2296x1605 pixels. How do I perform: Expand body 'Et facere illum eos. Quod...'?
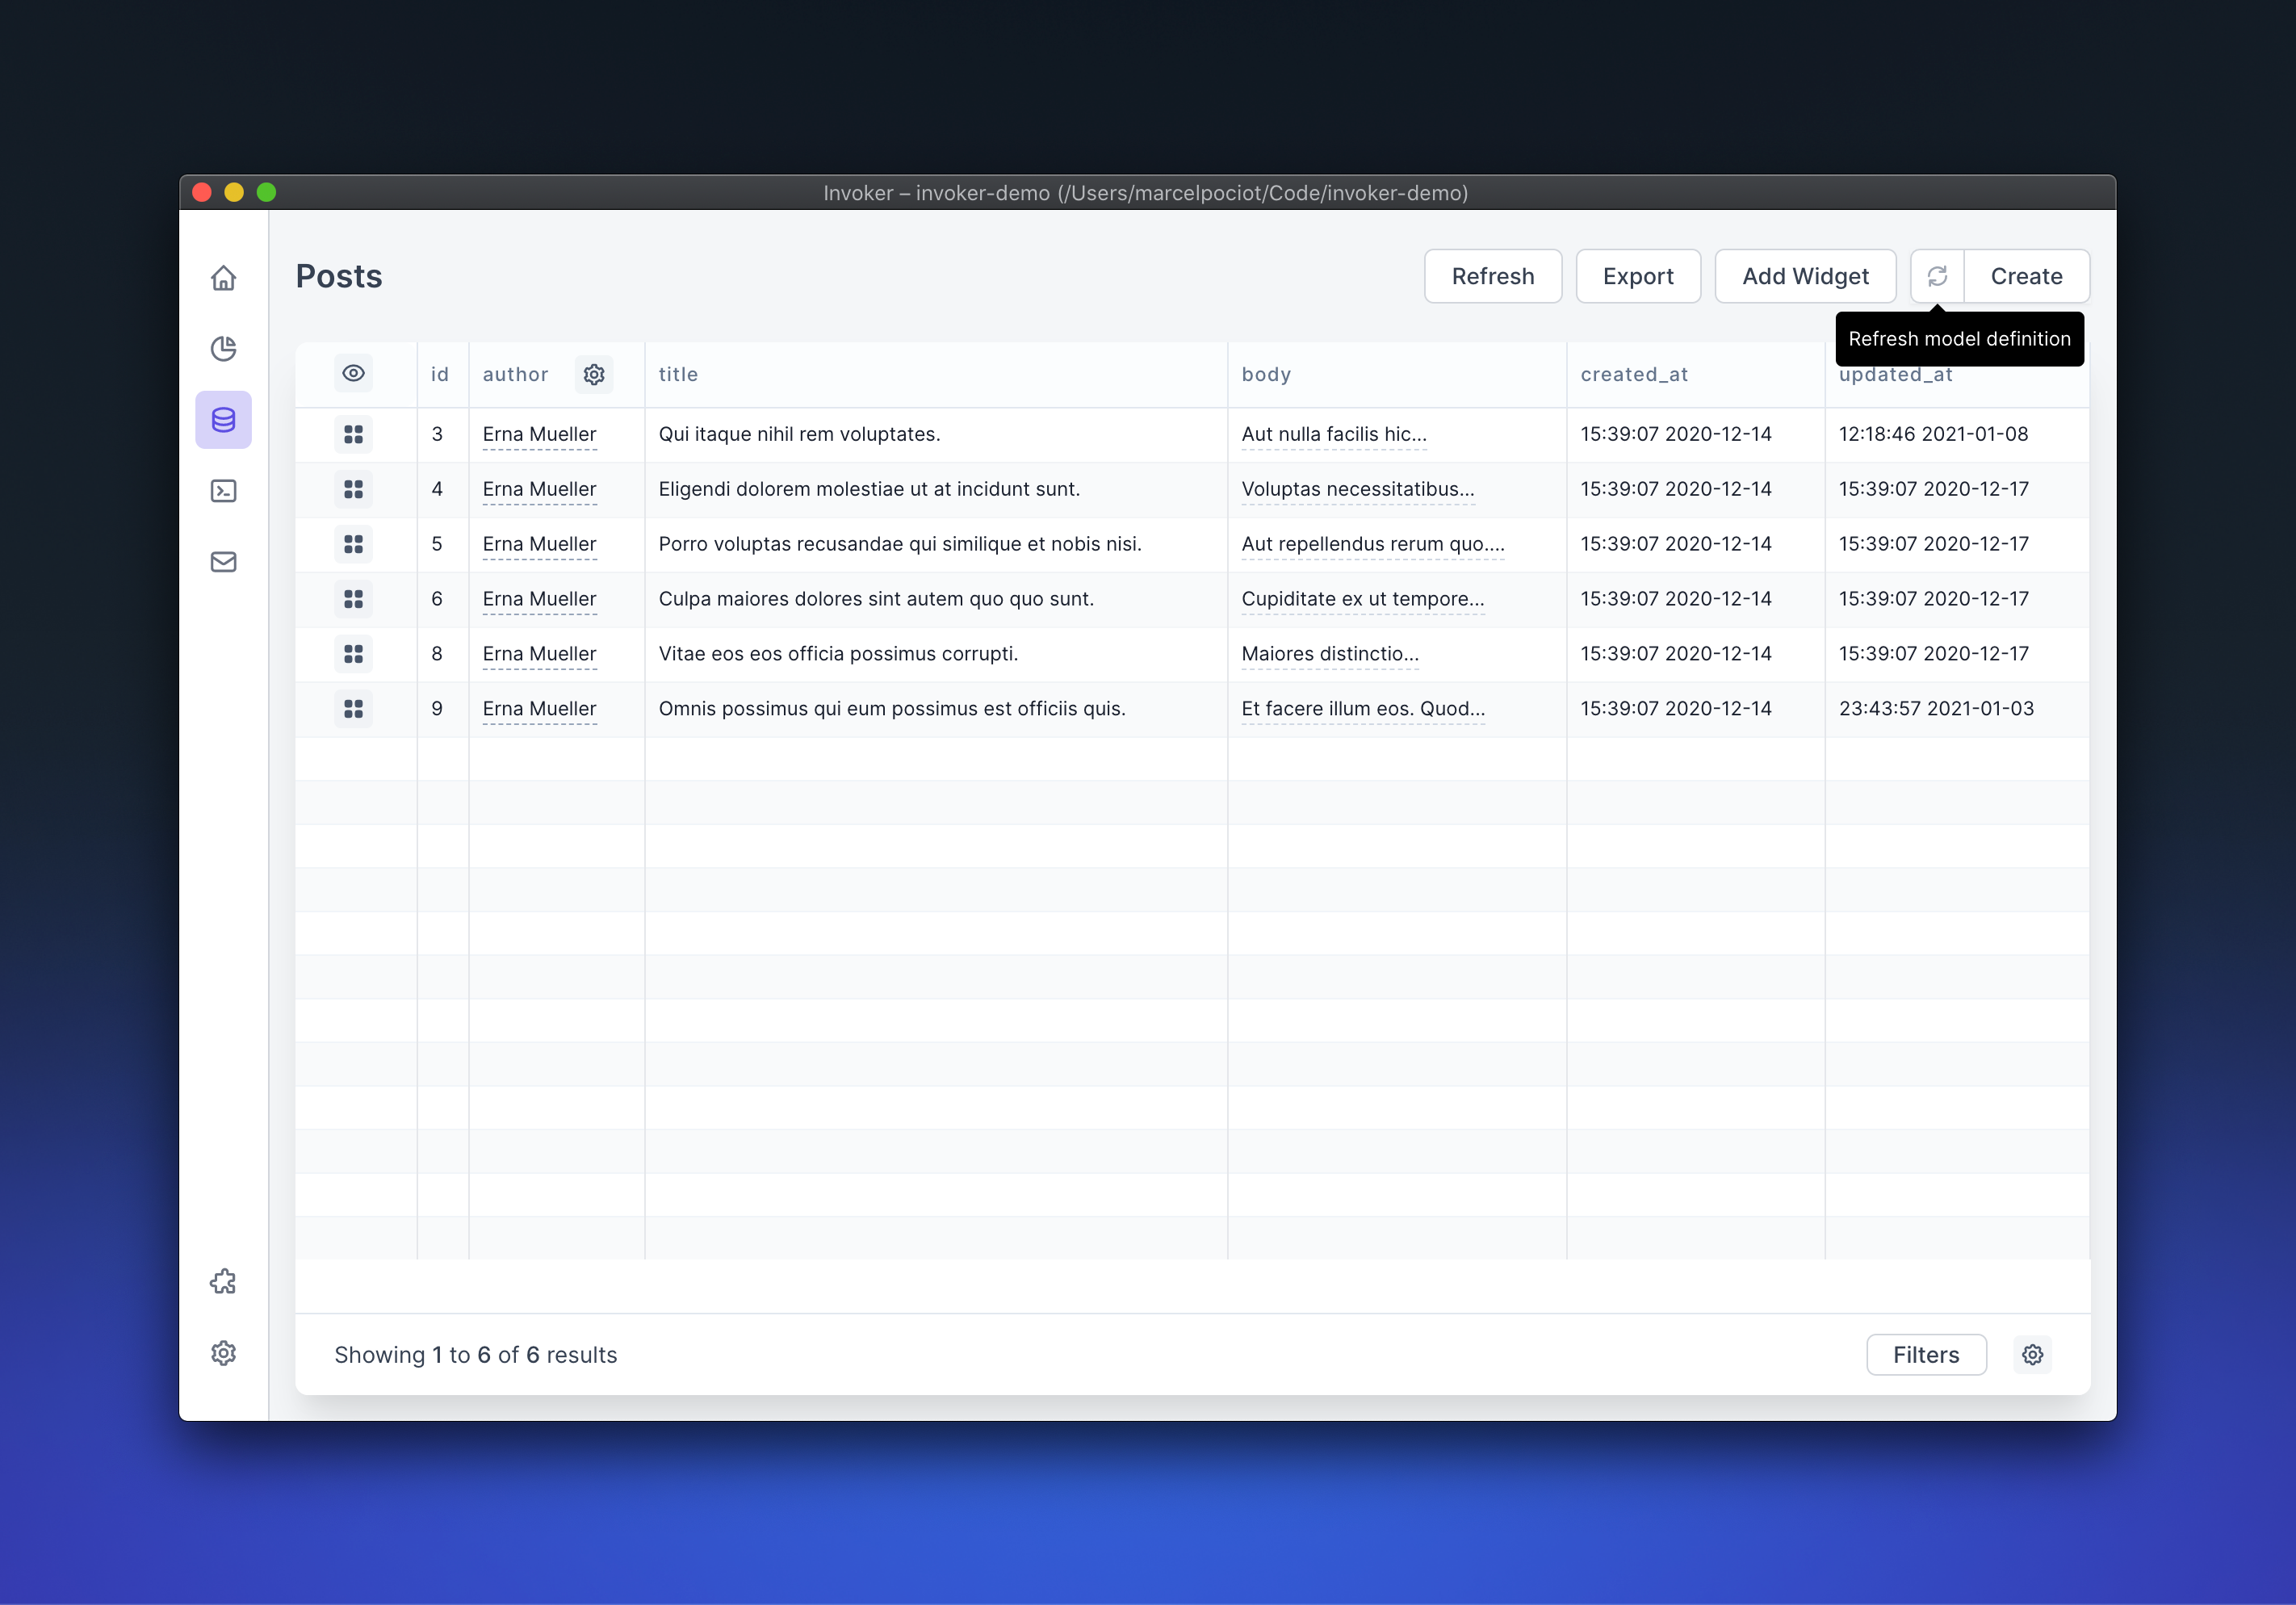(x=1363, y=709)
